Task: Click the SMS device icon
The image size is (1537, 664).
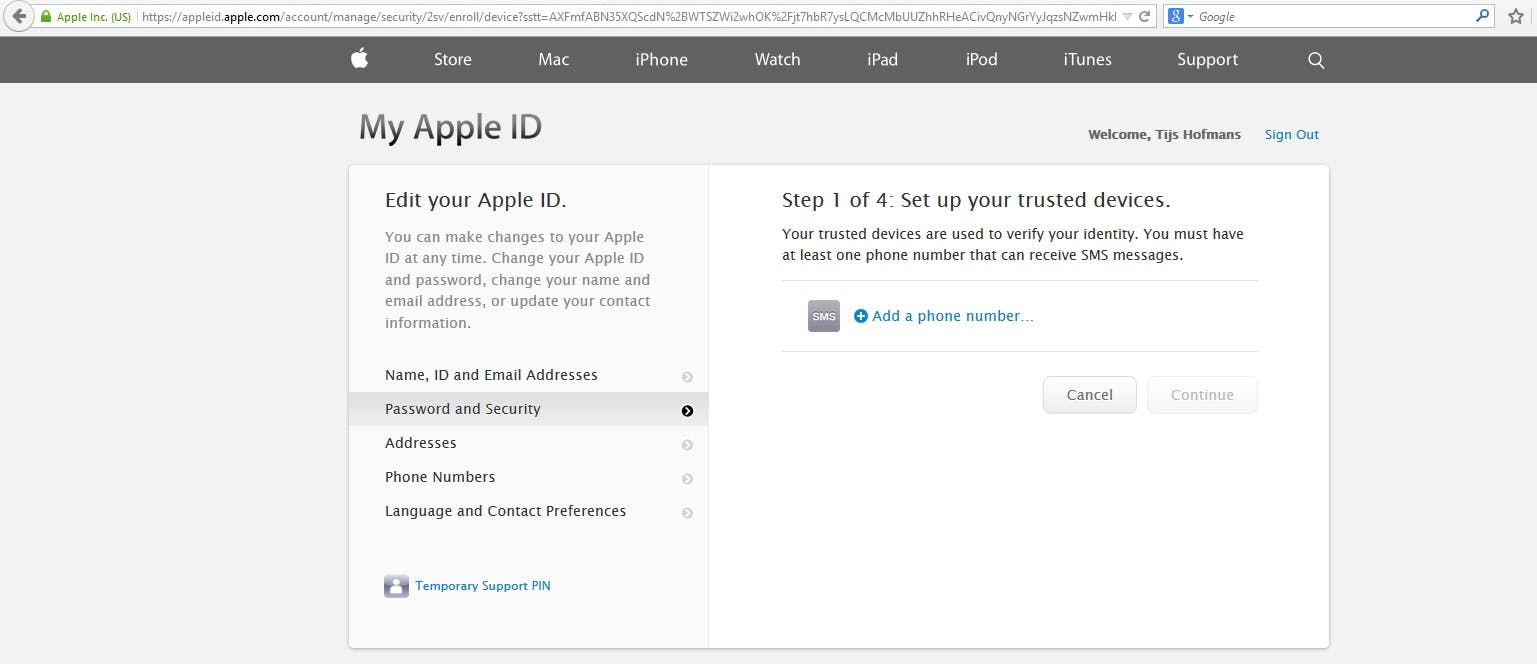Action: [x=824, y=316]
